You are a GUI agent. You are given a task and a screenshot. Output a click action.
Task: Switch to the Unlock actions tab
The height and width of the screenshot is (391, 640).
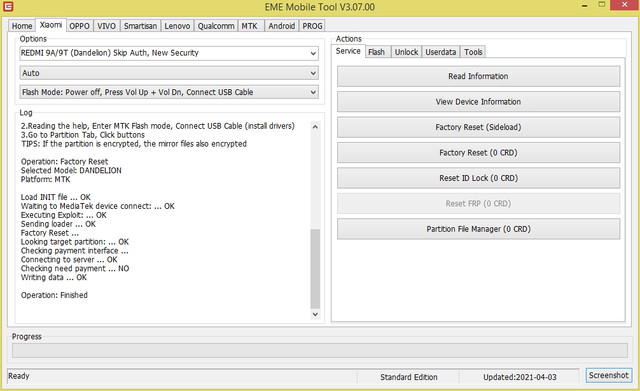(407, 52)
